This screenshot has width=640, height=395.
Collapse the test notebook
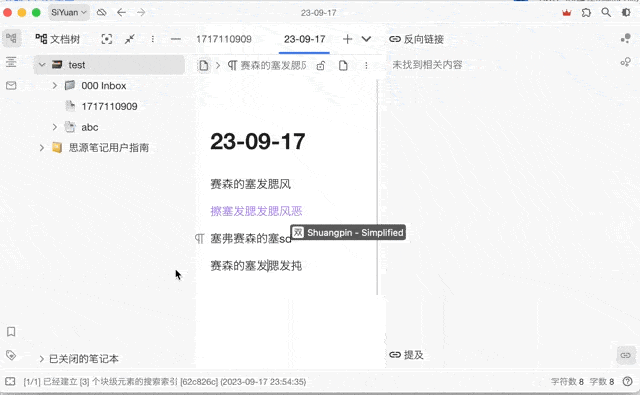click(x=42, y=65)
